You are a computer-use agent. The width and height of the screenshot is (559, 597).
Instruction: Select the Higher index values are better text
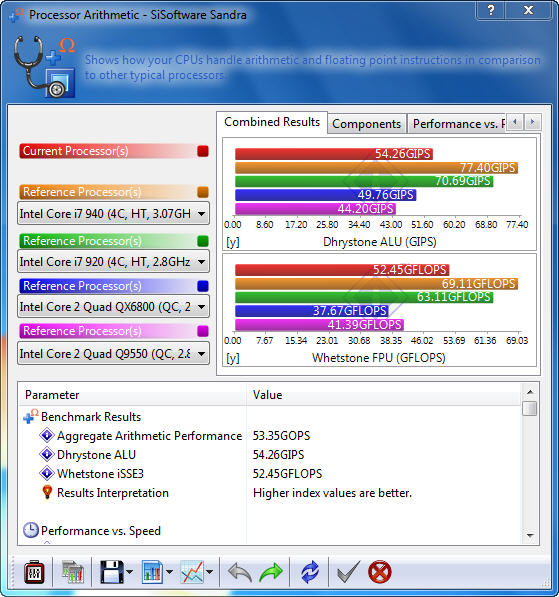click(332, 493)
